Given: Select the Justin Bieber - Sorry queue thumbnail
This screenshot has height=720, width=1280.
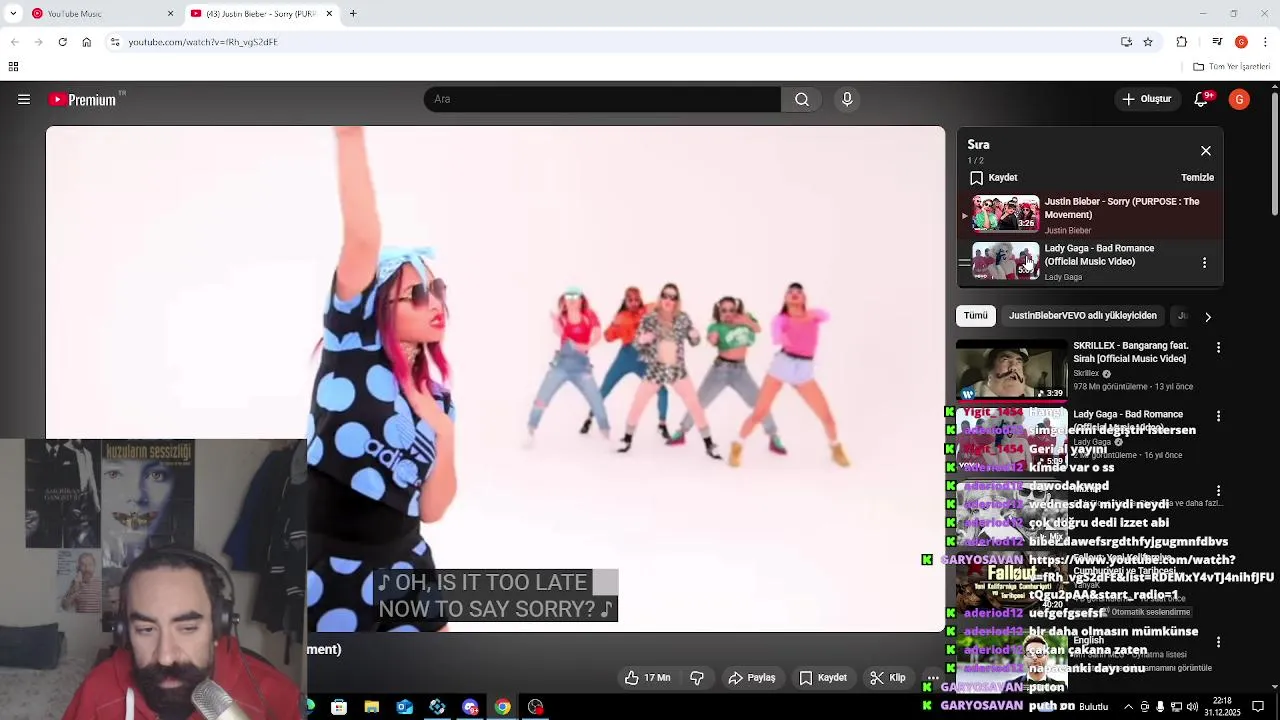Looking at the screenshot, I should pos(1006,214).
